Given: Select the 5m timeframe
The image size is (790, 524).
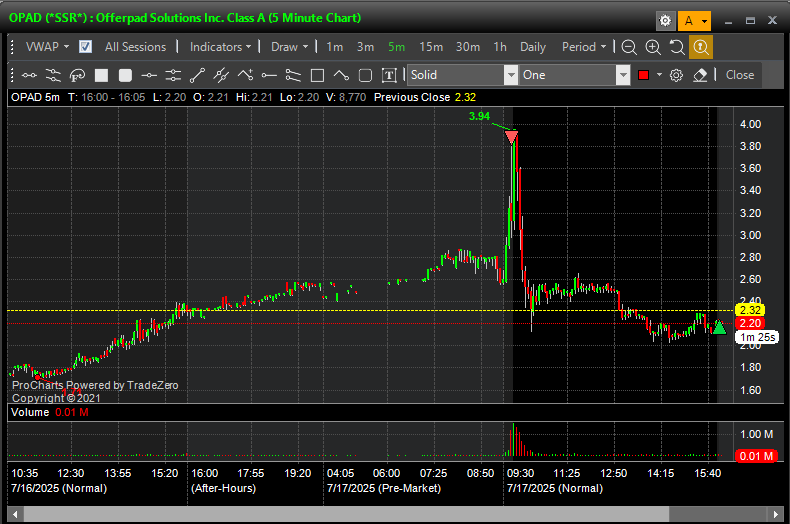Looking at the screenshot, I should click(x=397, y=47).
